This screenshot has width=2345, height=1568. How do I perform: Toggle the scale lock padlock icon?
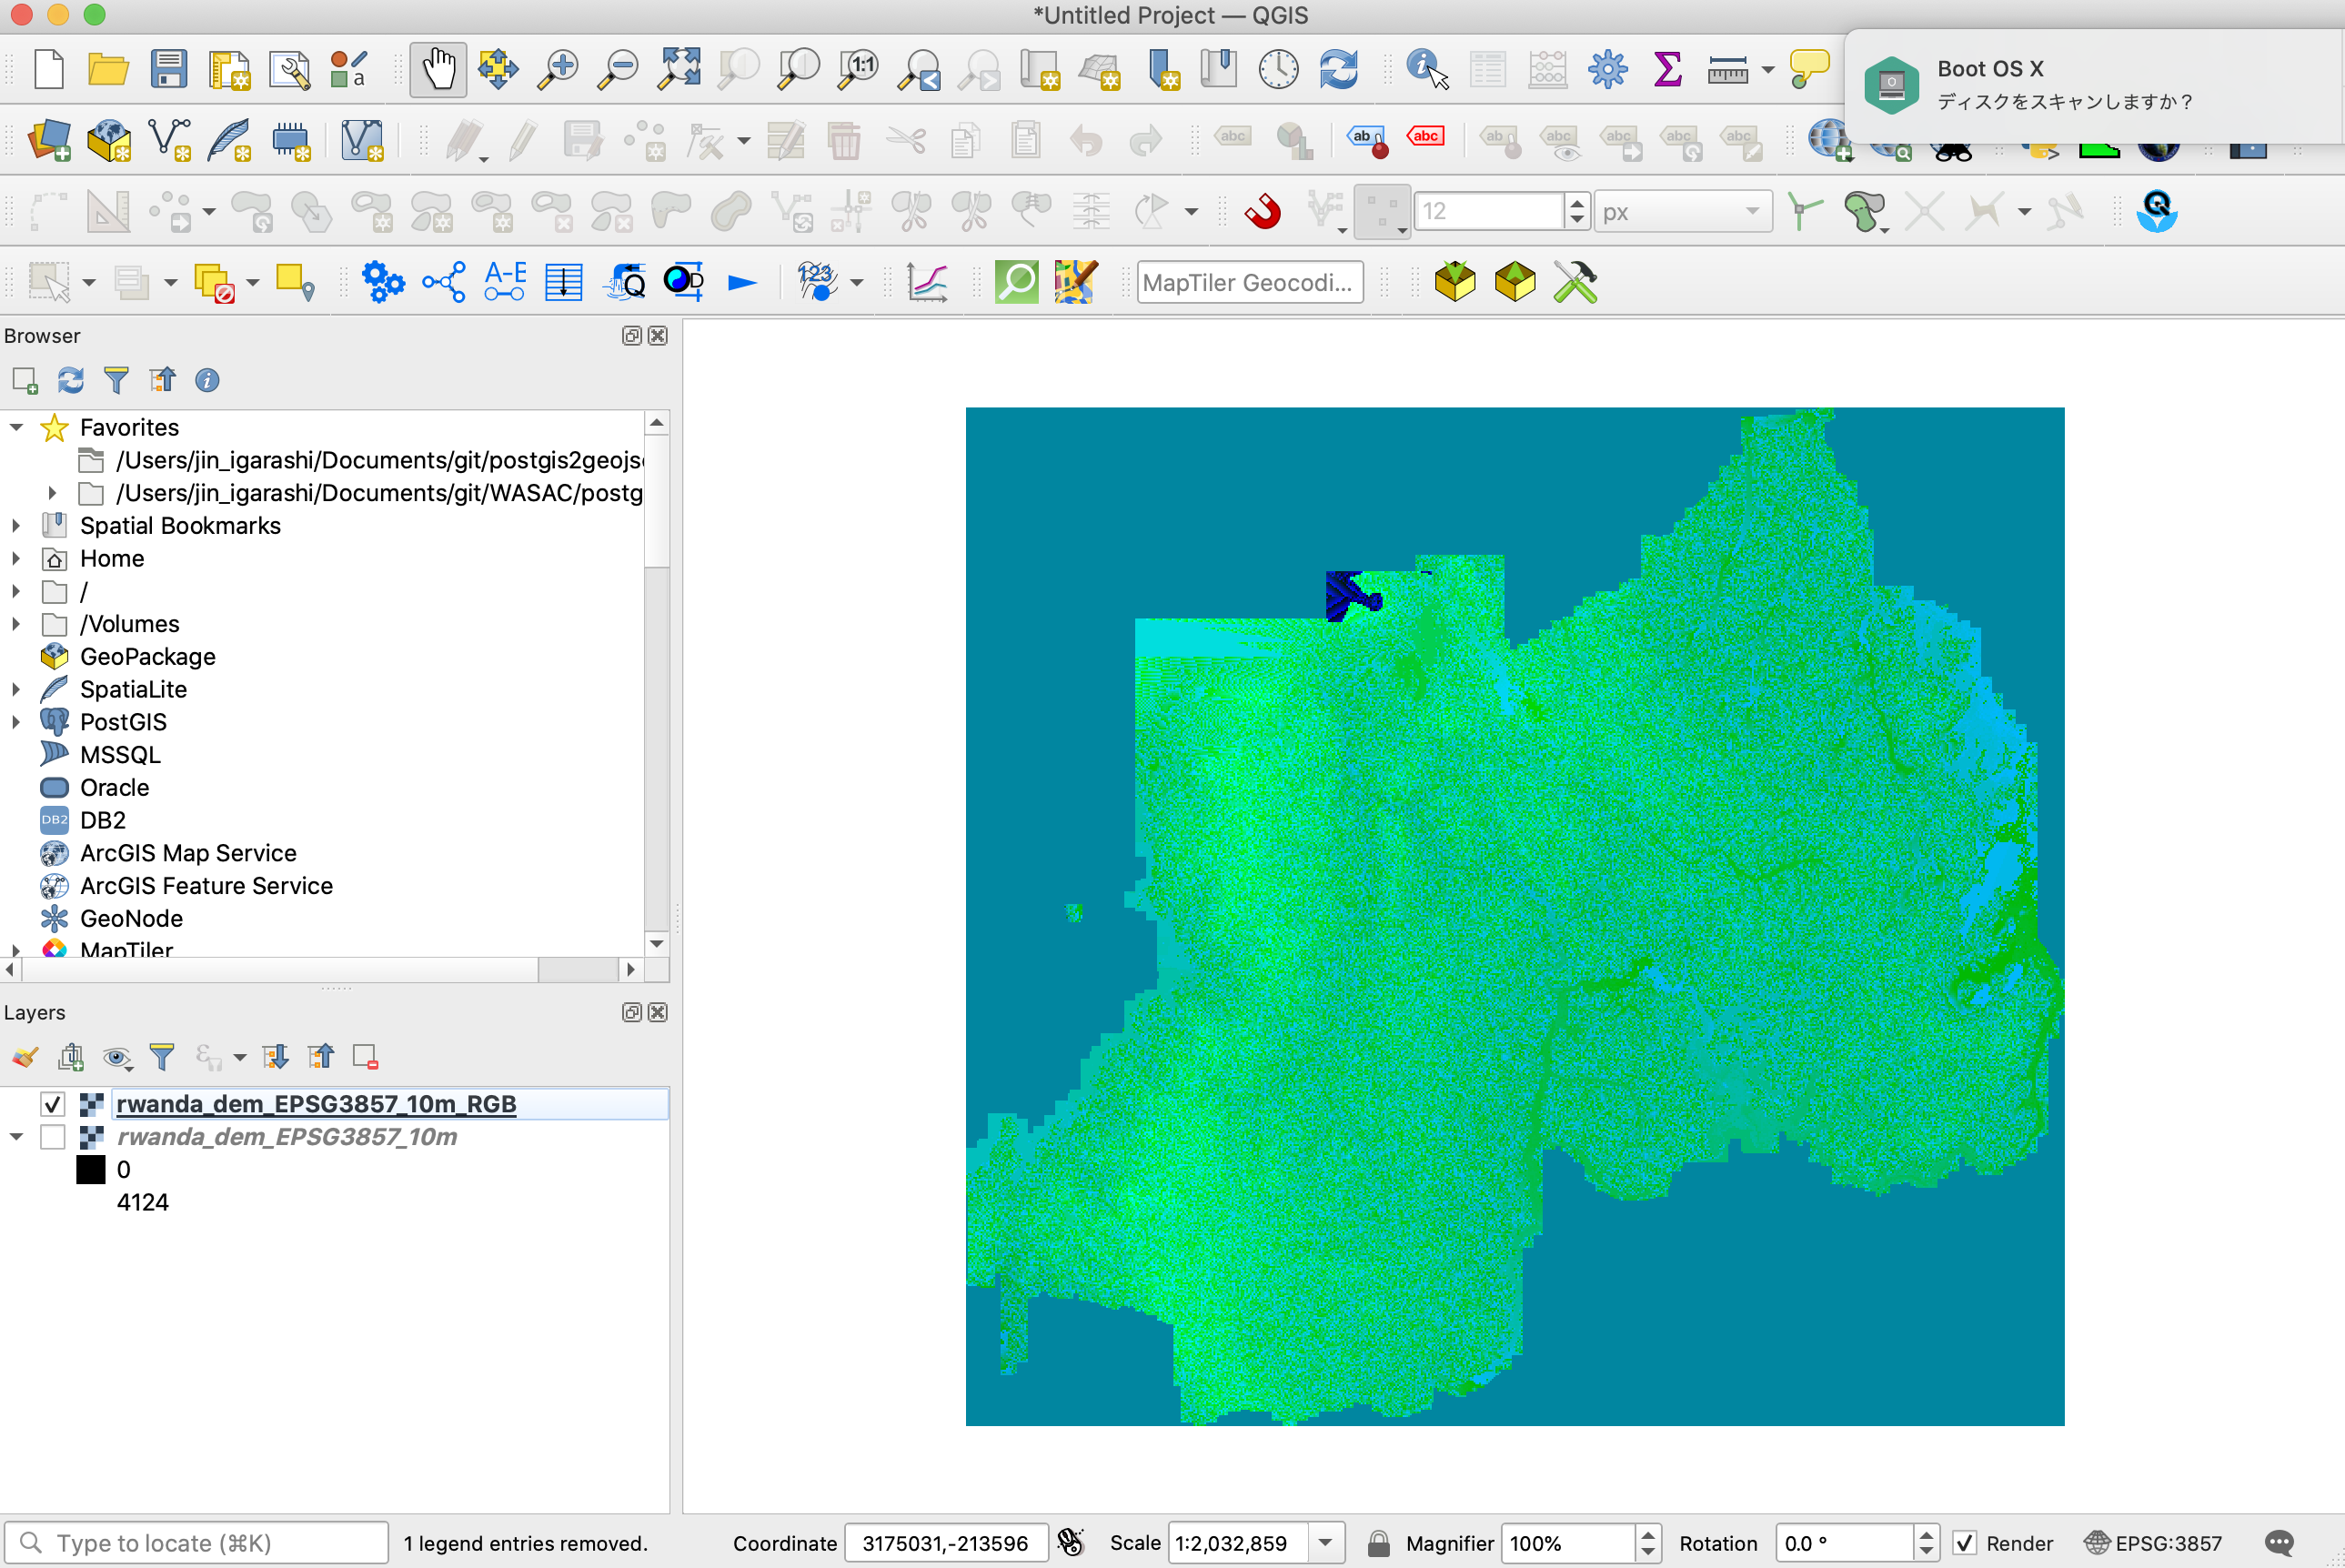(1378, 1543)
